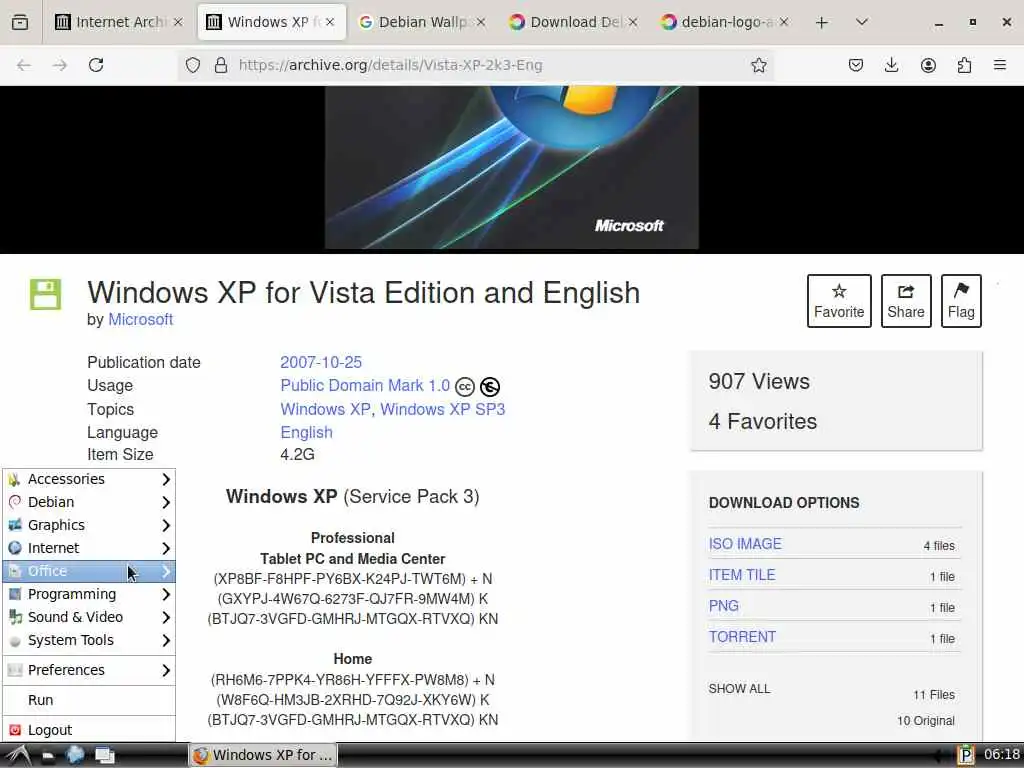This screenshot has width=1024, height=768.
Task: Open the extensions puzzle icon
Action: 964,65
